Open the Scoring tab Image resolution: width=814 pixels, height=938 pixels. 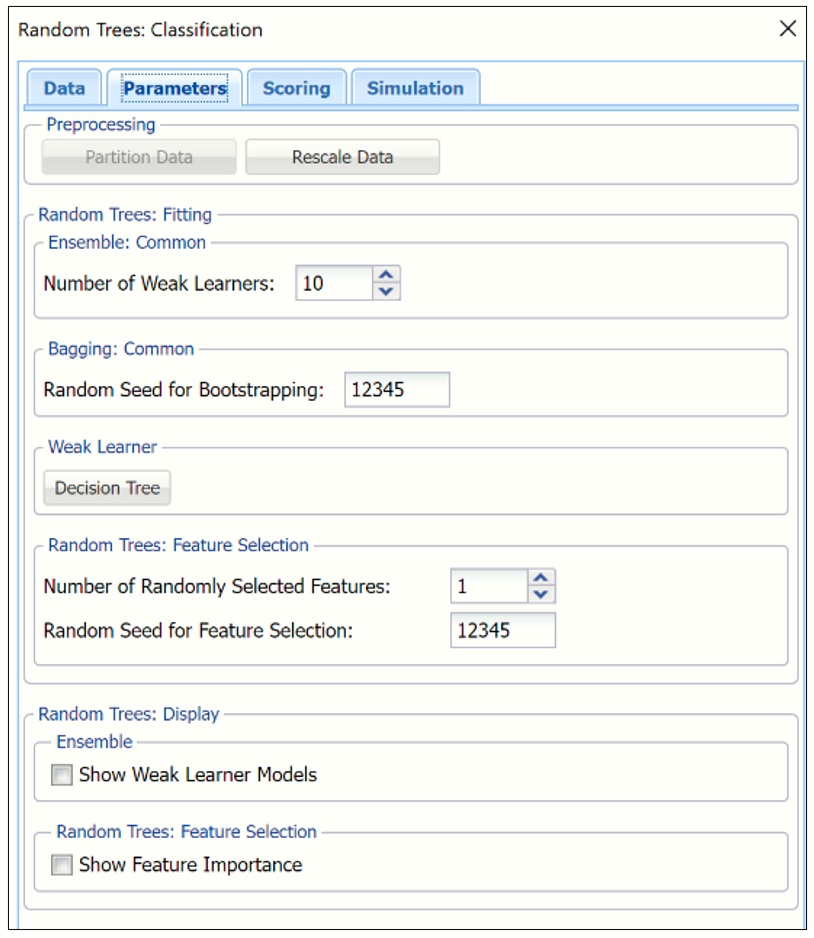click(296, 88)
